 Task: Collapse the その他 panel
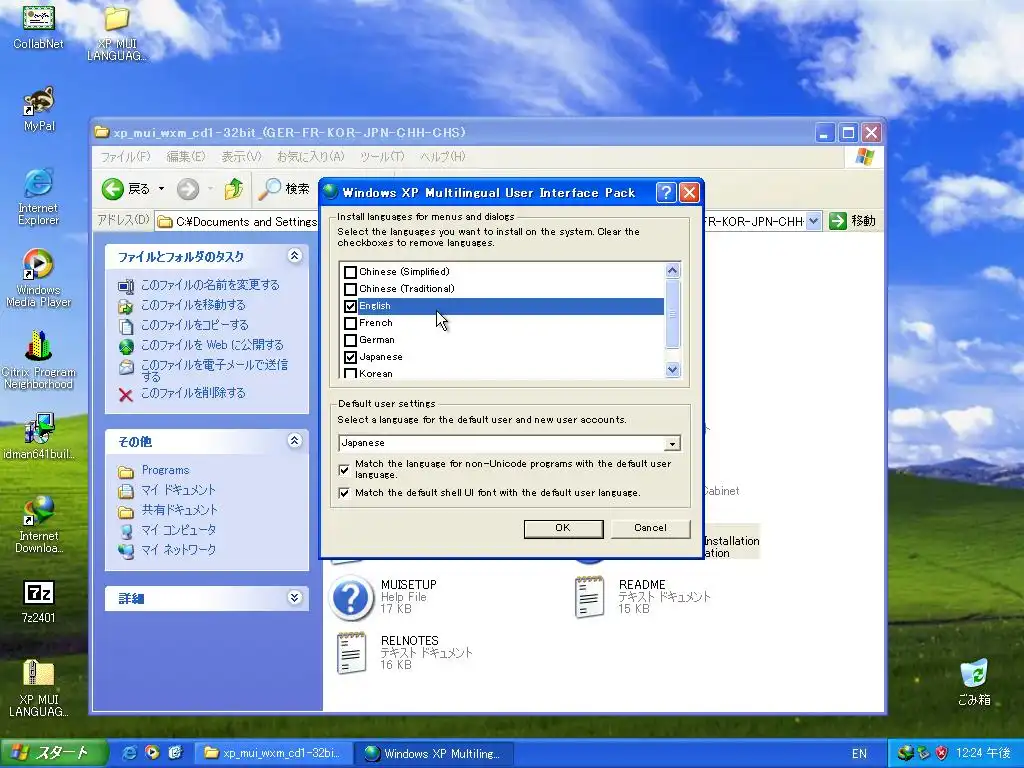295,440
